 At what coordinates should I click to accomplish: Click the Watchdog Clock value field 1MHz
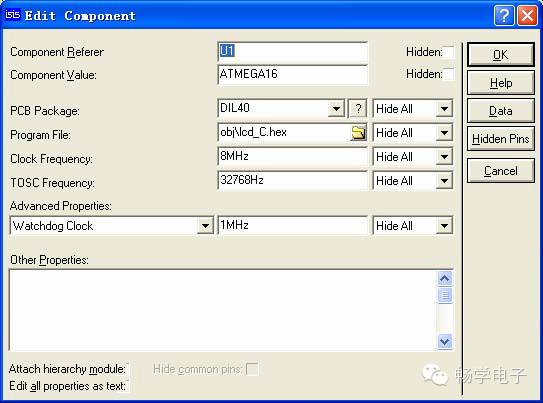(293, 225)
